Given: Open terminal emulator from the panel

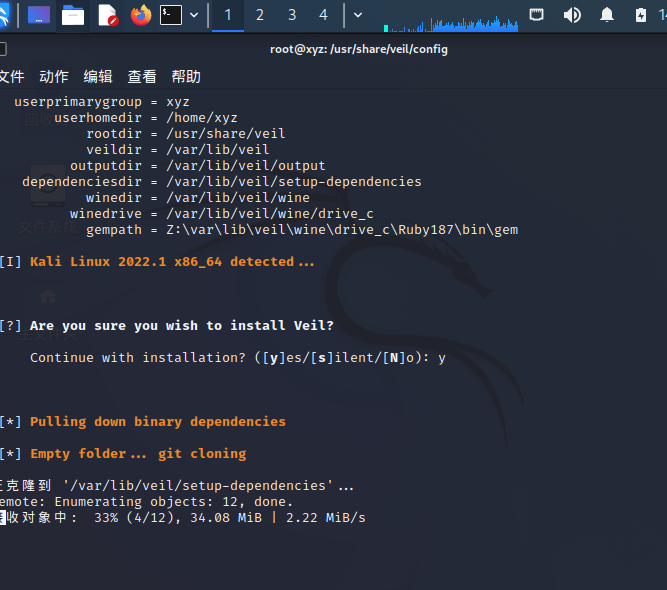Looking at the screenshot, I should [171, 15].
